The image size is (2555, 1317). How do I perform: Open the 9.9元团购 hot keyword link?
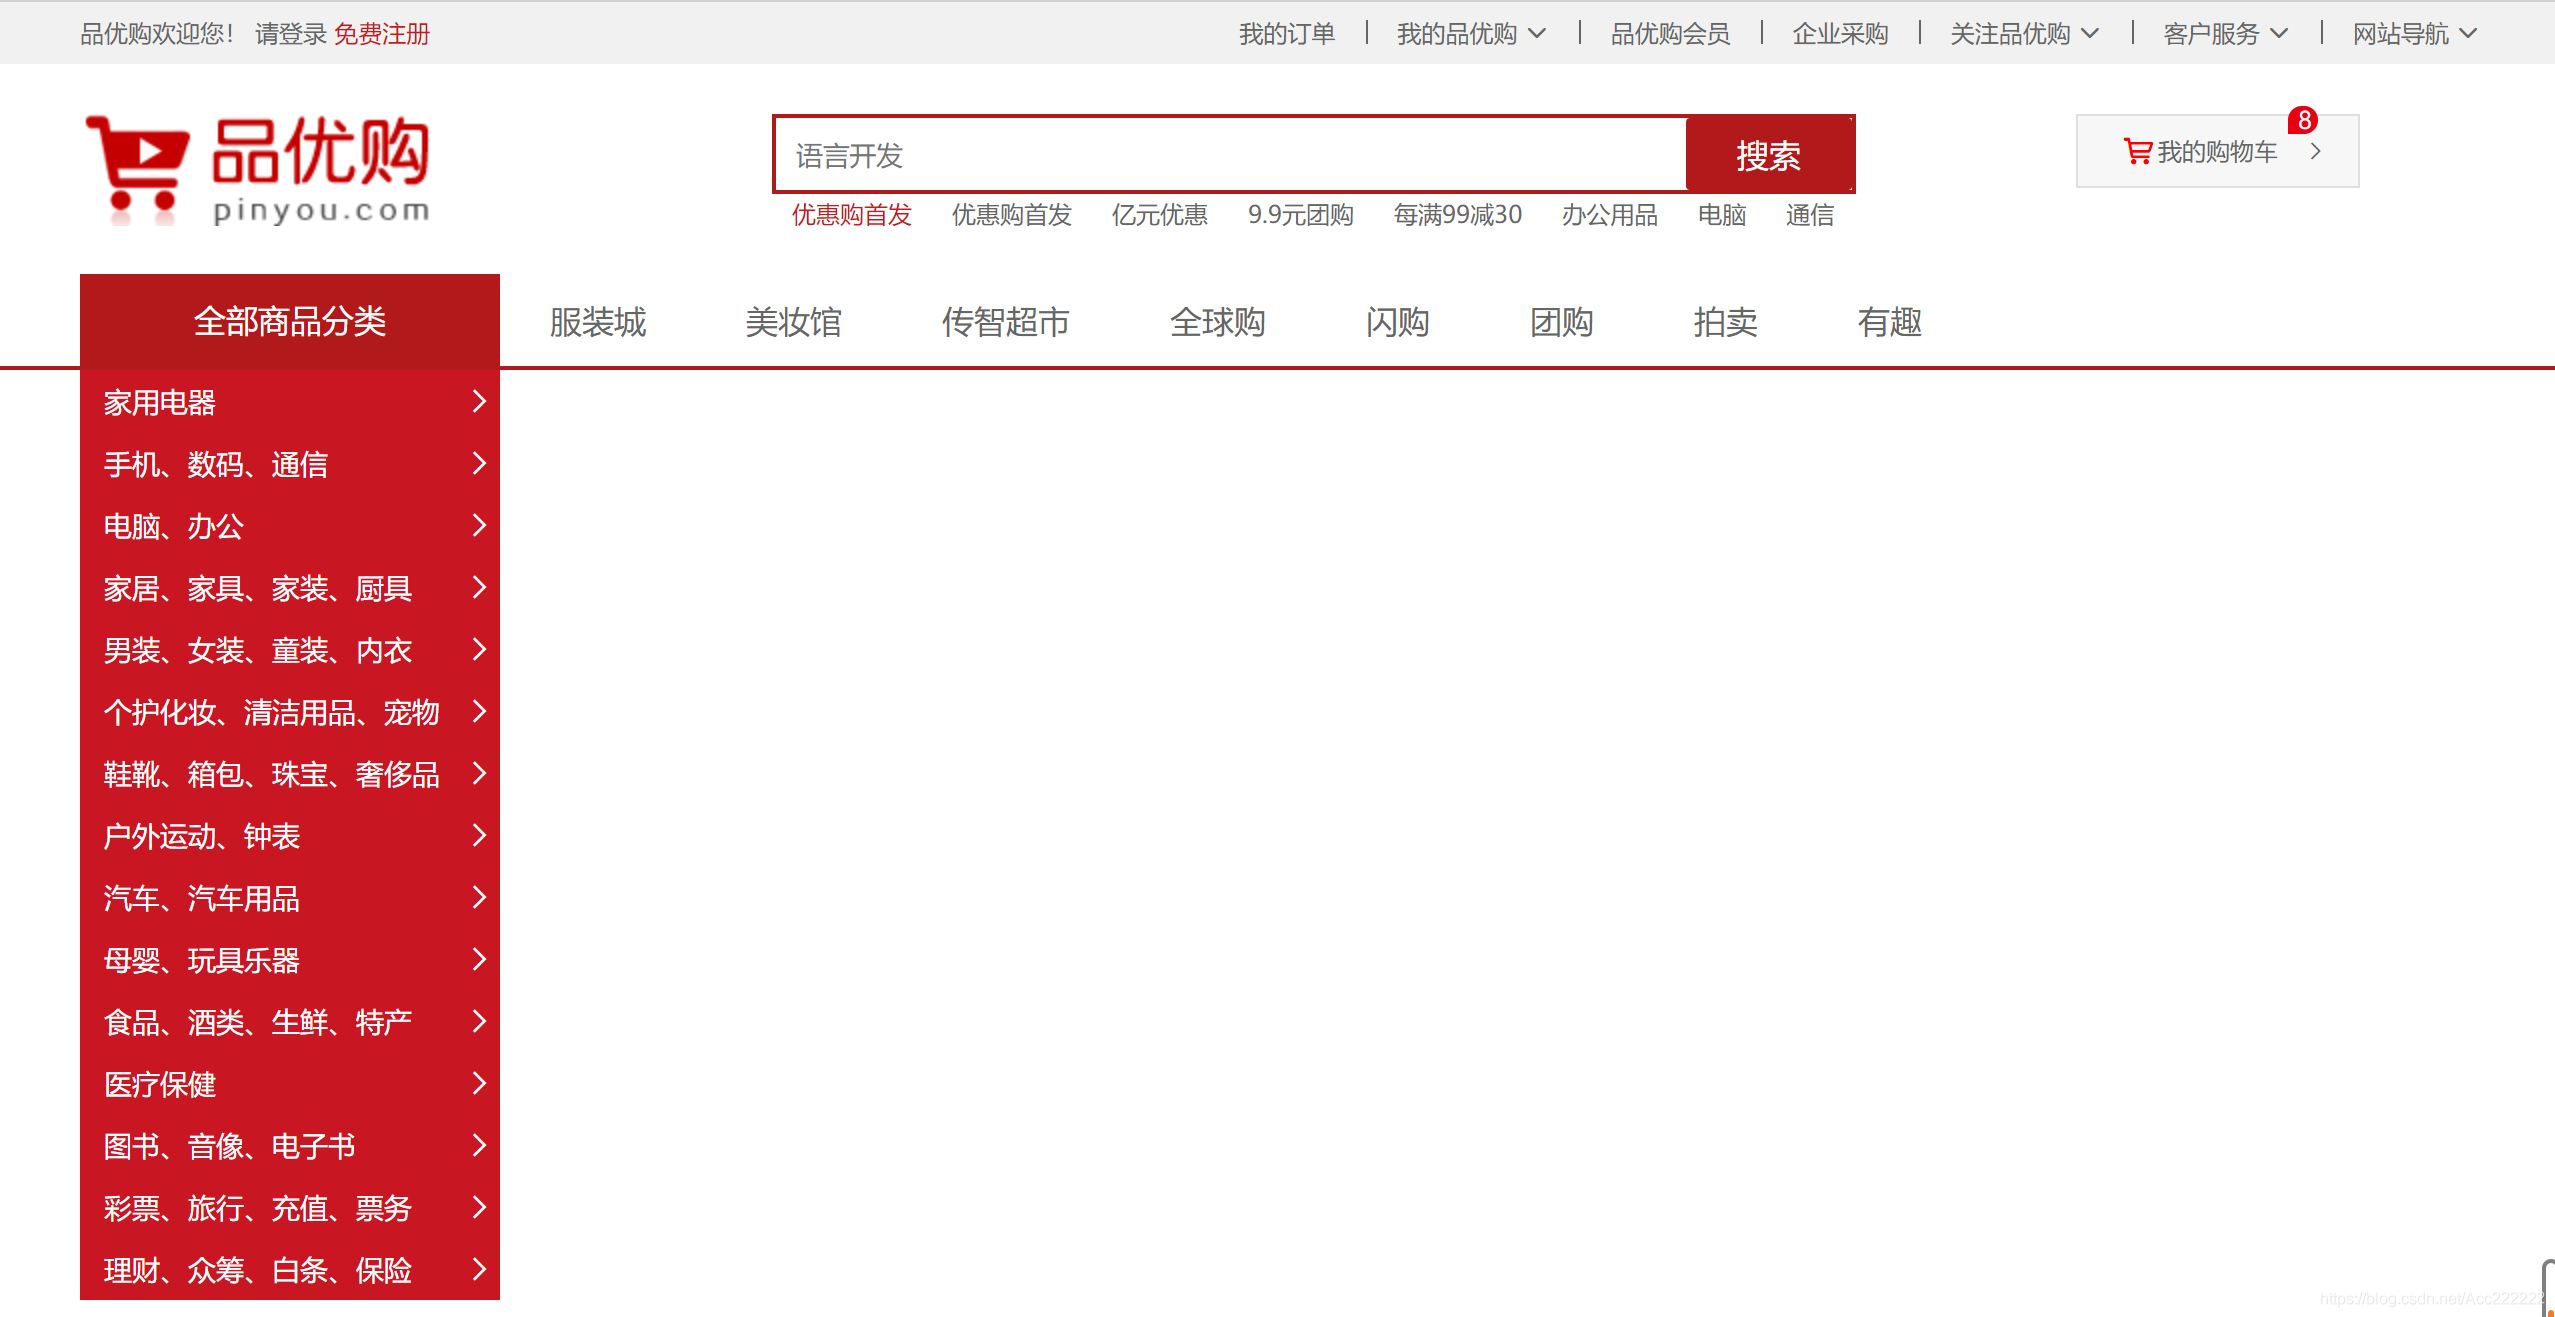pyautogui.click(x=1300, y=215)
